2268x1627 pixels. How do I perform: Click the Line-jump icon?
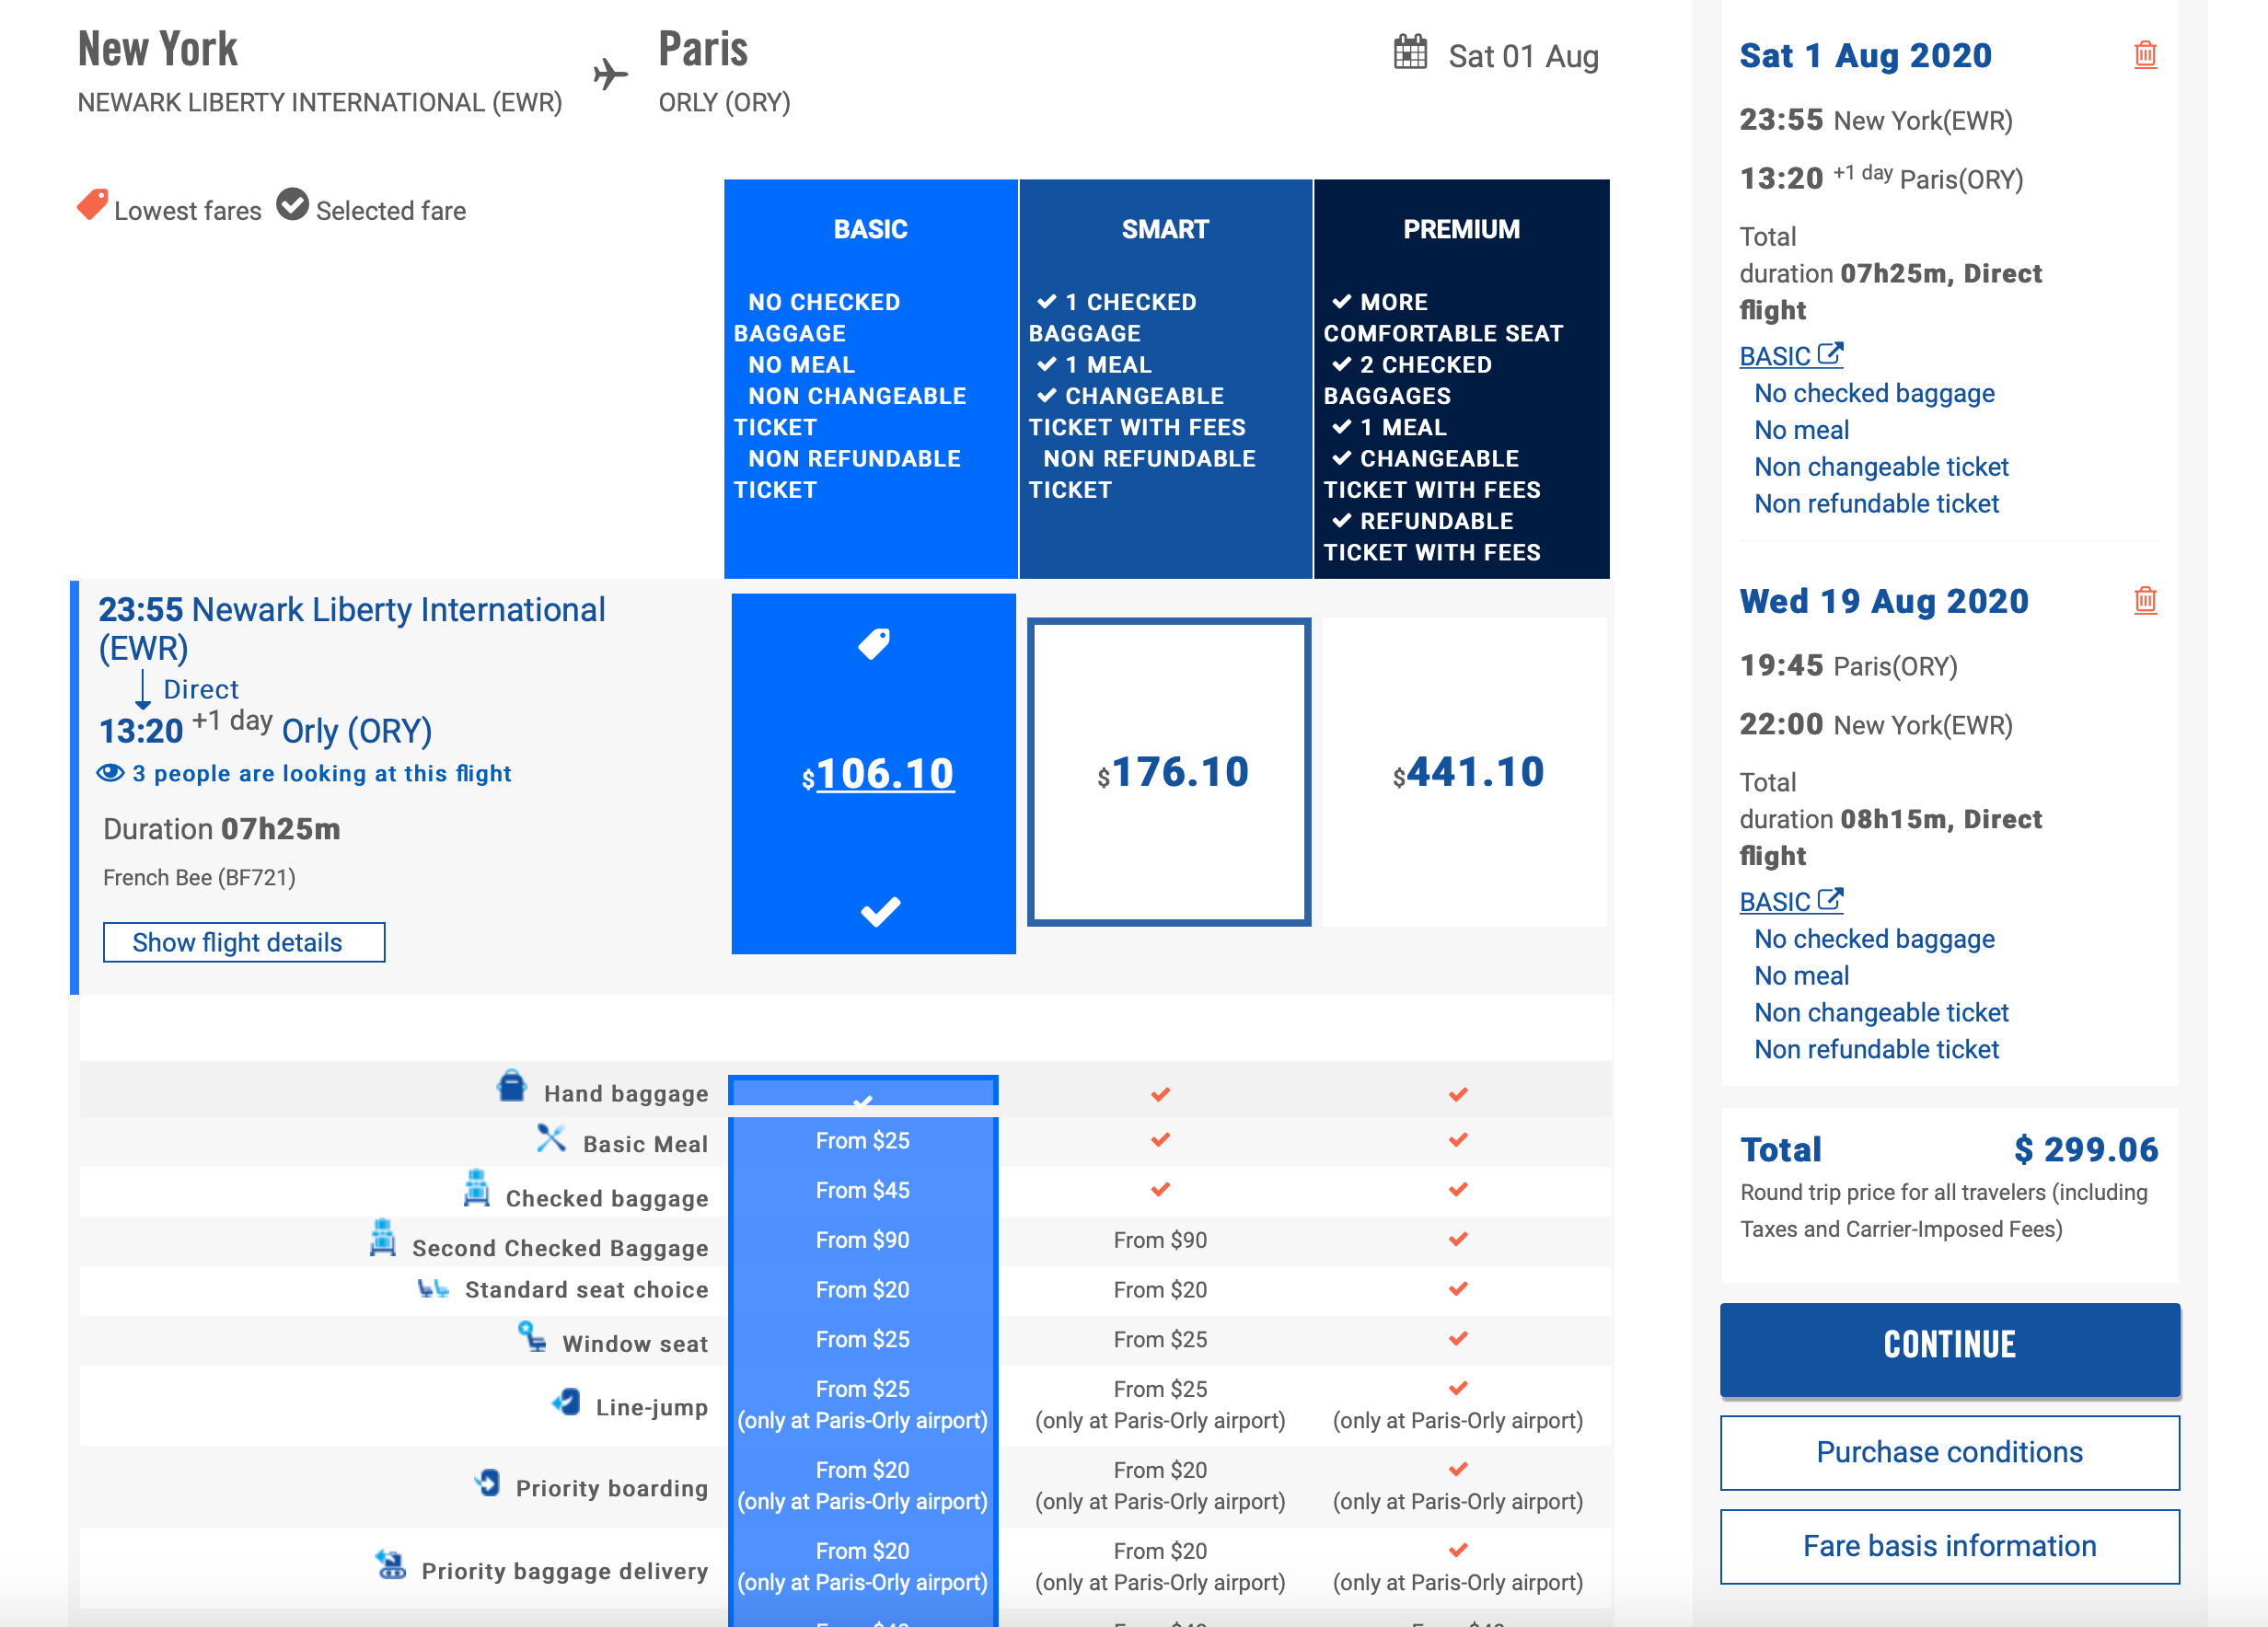(x=567, y=1402)
